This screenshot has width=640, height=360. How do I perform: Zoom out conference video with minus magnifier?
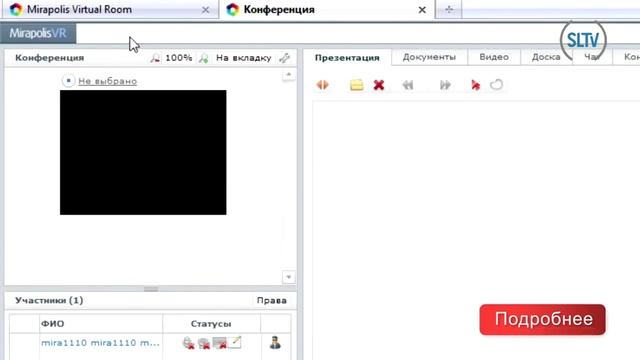pyautogui.click(x=155, y=58)
